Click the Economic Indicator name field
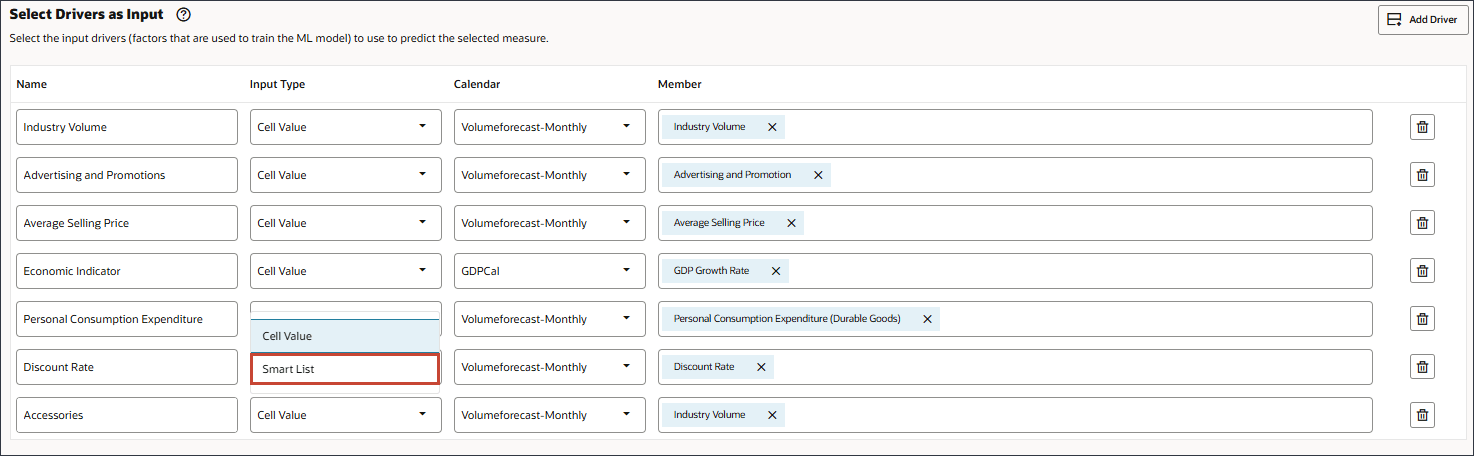Image resolution: width=1474 pixels, height=456 pixels. pyautogui.click(x=127, y=271)
